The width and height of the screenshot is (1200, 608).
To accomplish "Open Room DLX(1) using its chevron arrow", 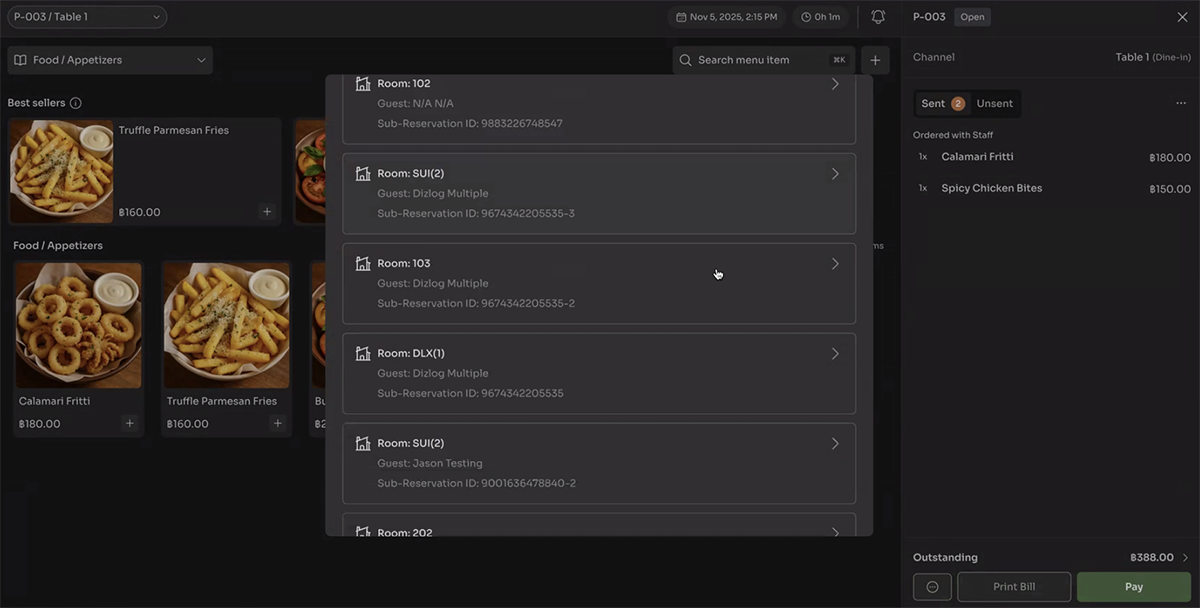I will click(x=835, y=354).
